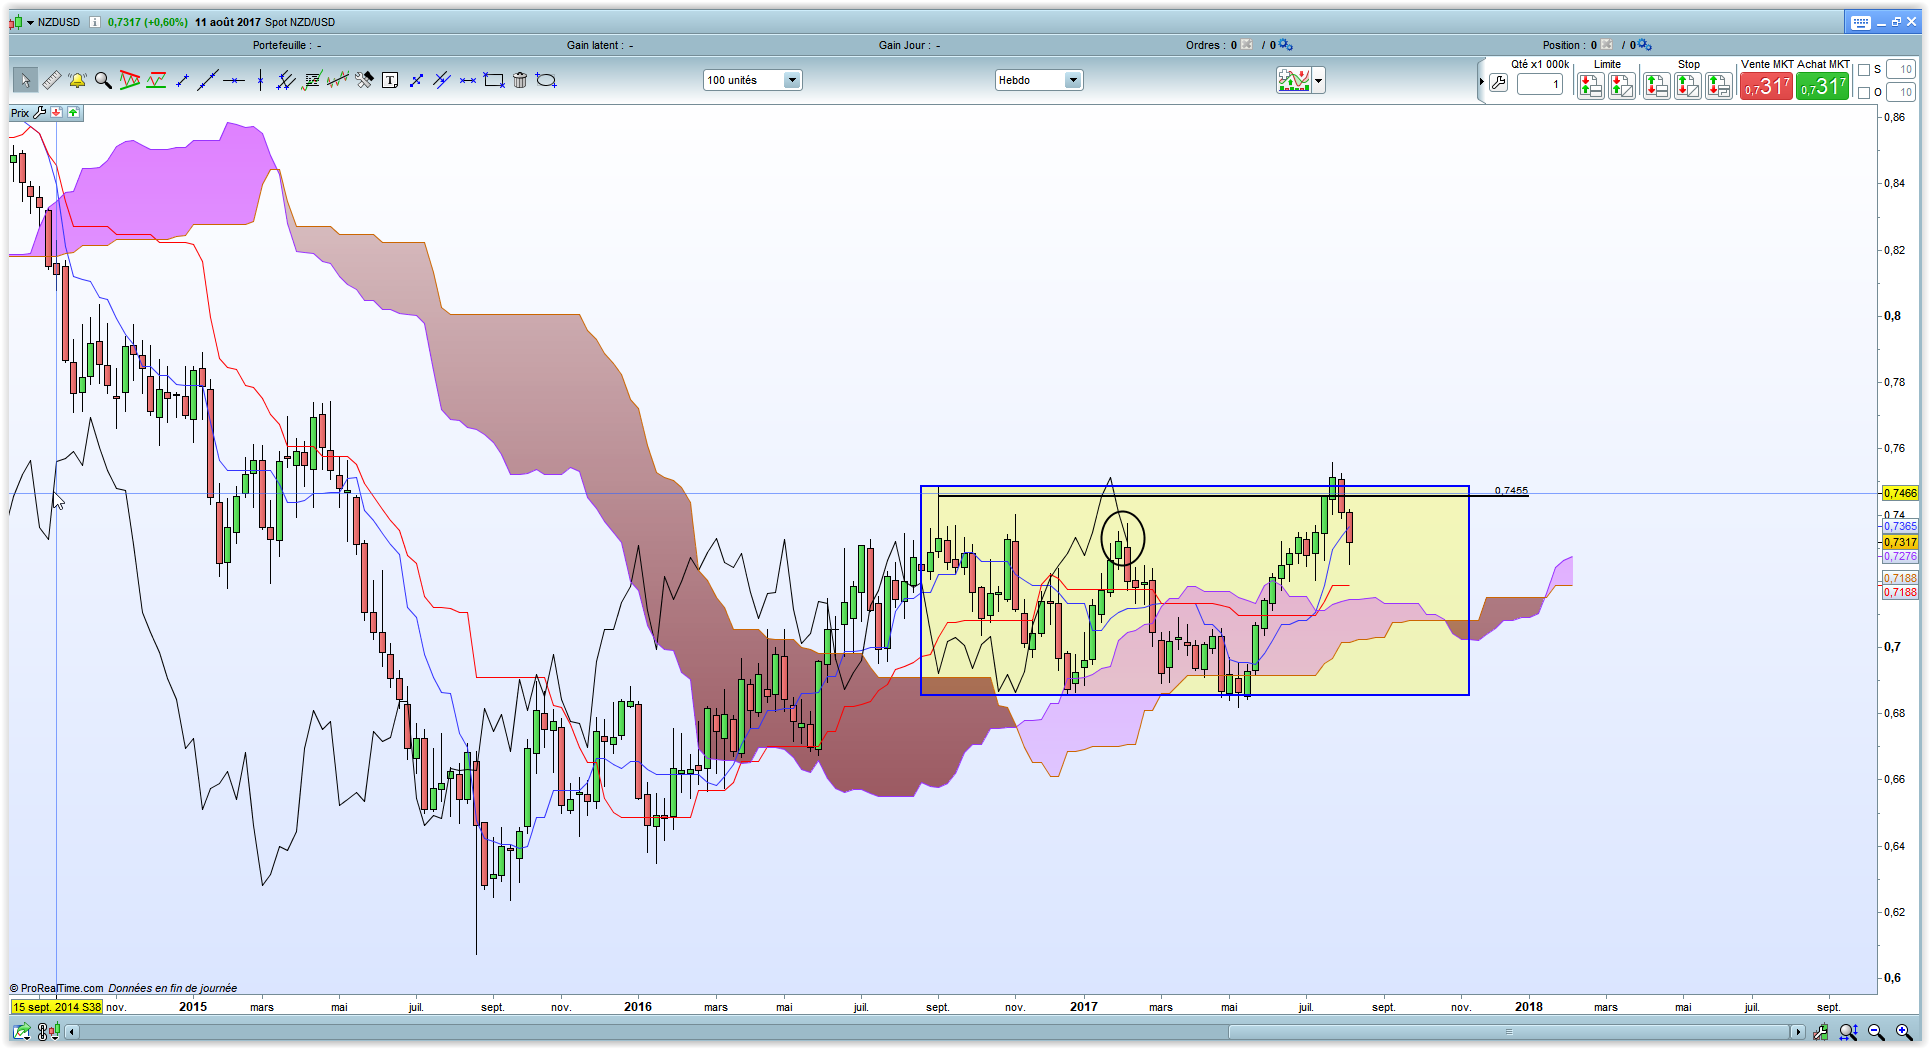1930x1049 pixels.
Task: Click the green Achat MKT buy button
Action: click(1822, 87)
